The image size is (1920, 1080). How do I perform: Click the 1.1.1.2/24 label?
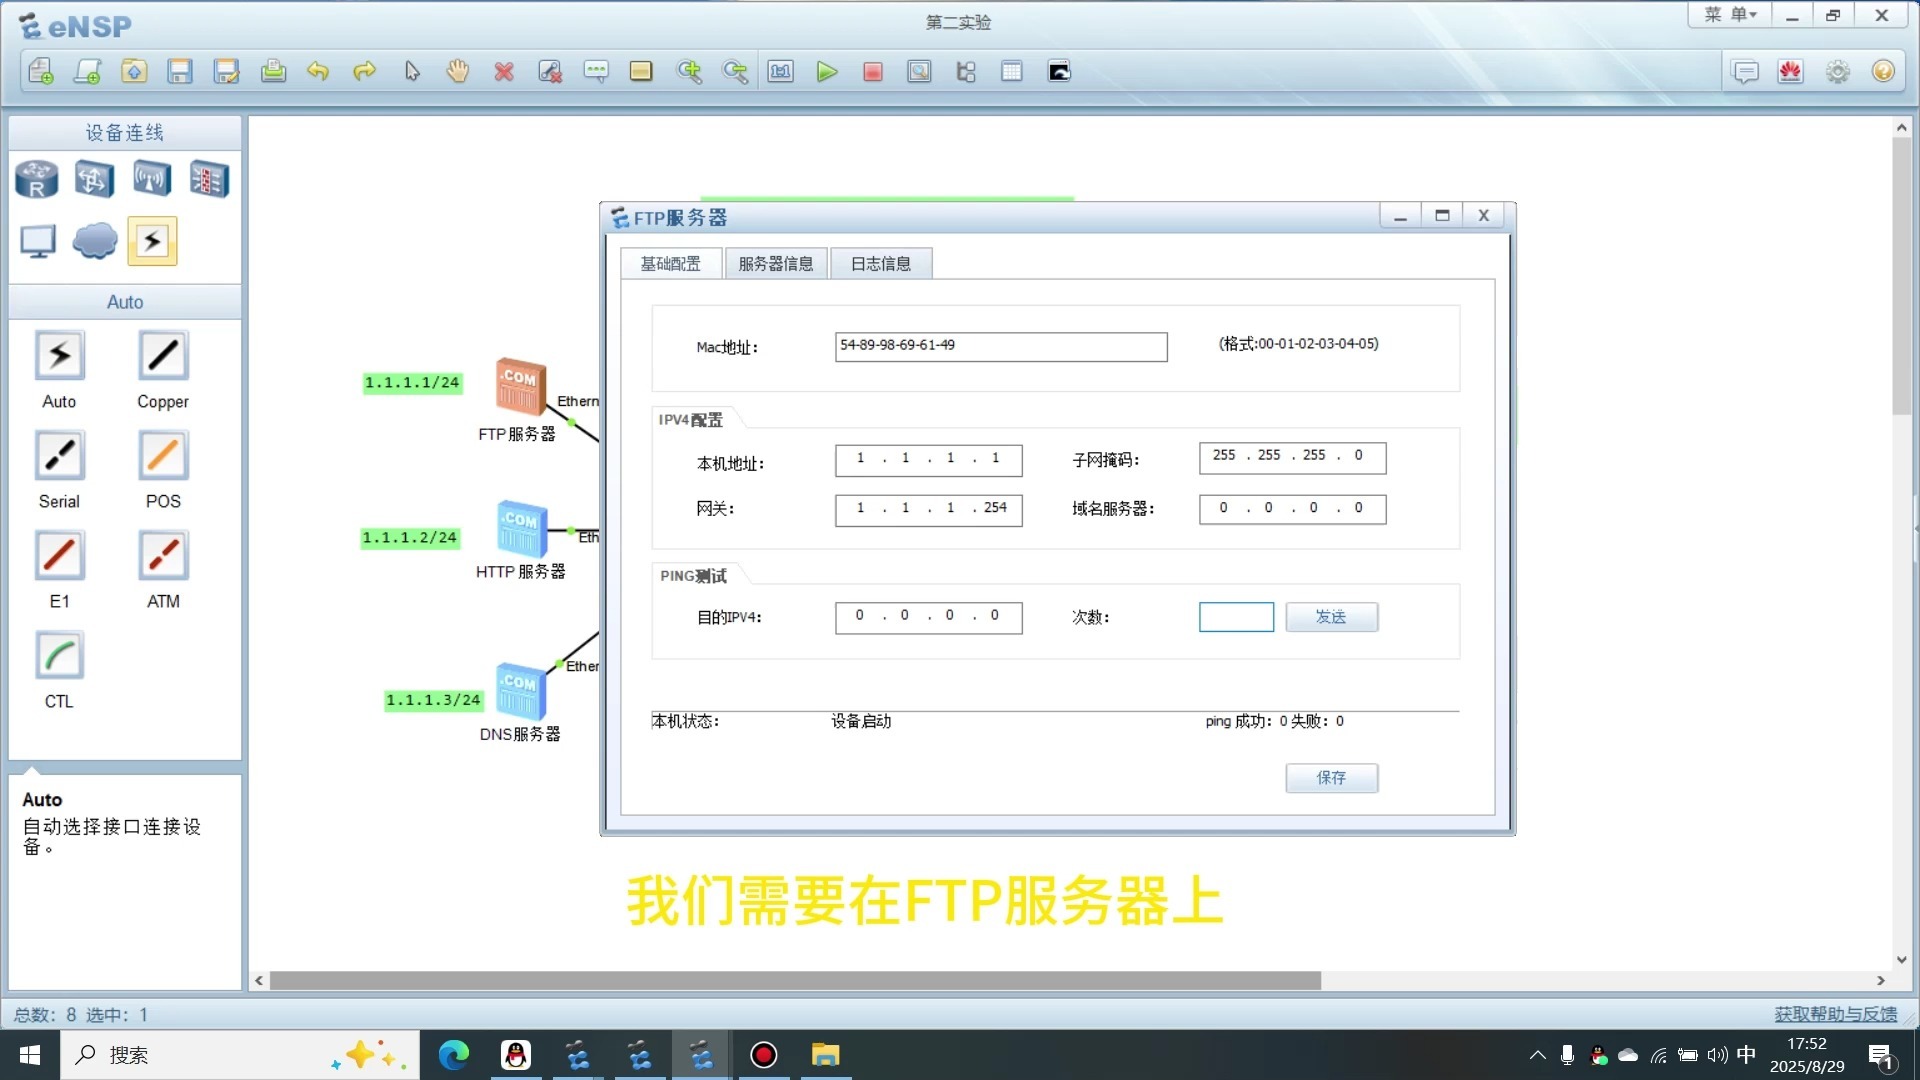click(410, 538)
